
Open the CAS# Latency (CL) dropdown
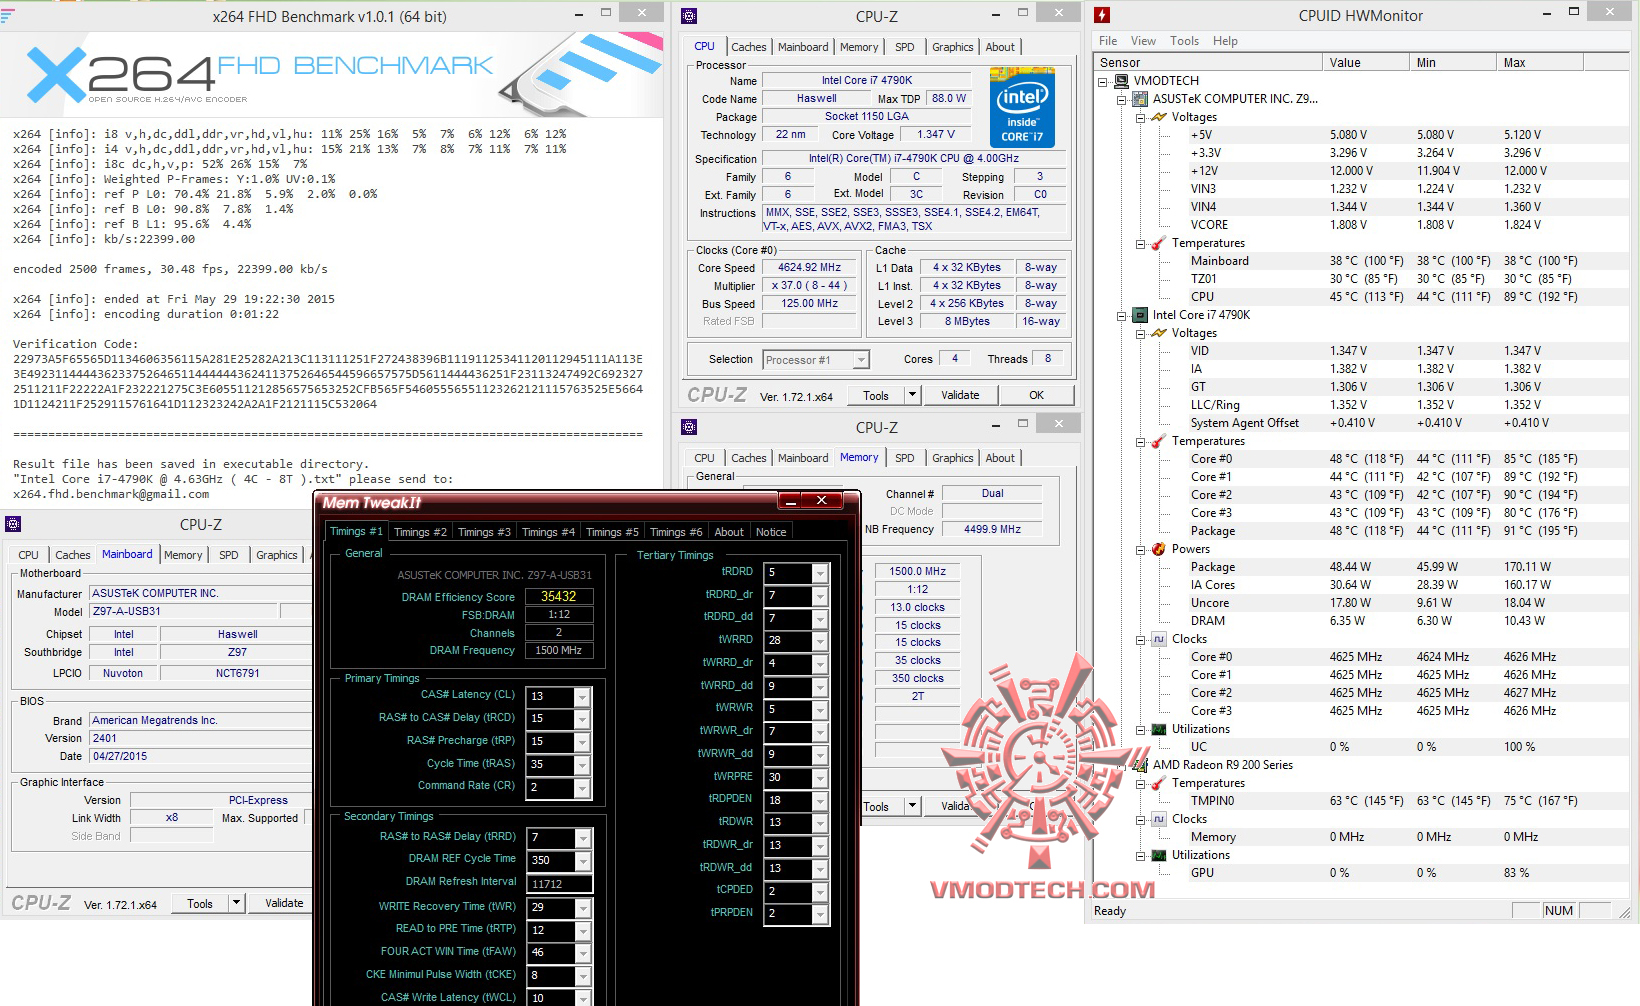coord(582,697)
